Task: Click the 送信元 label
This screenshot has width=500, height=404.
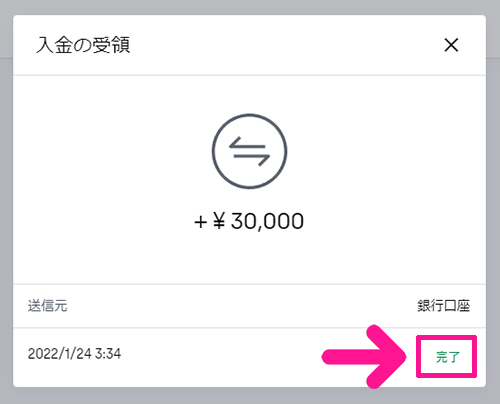Action: 47,306
